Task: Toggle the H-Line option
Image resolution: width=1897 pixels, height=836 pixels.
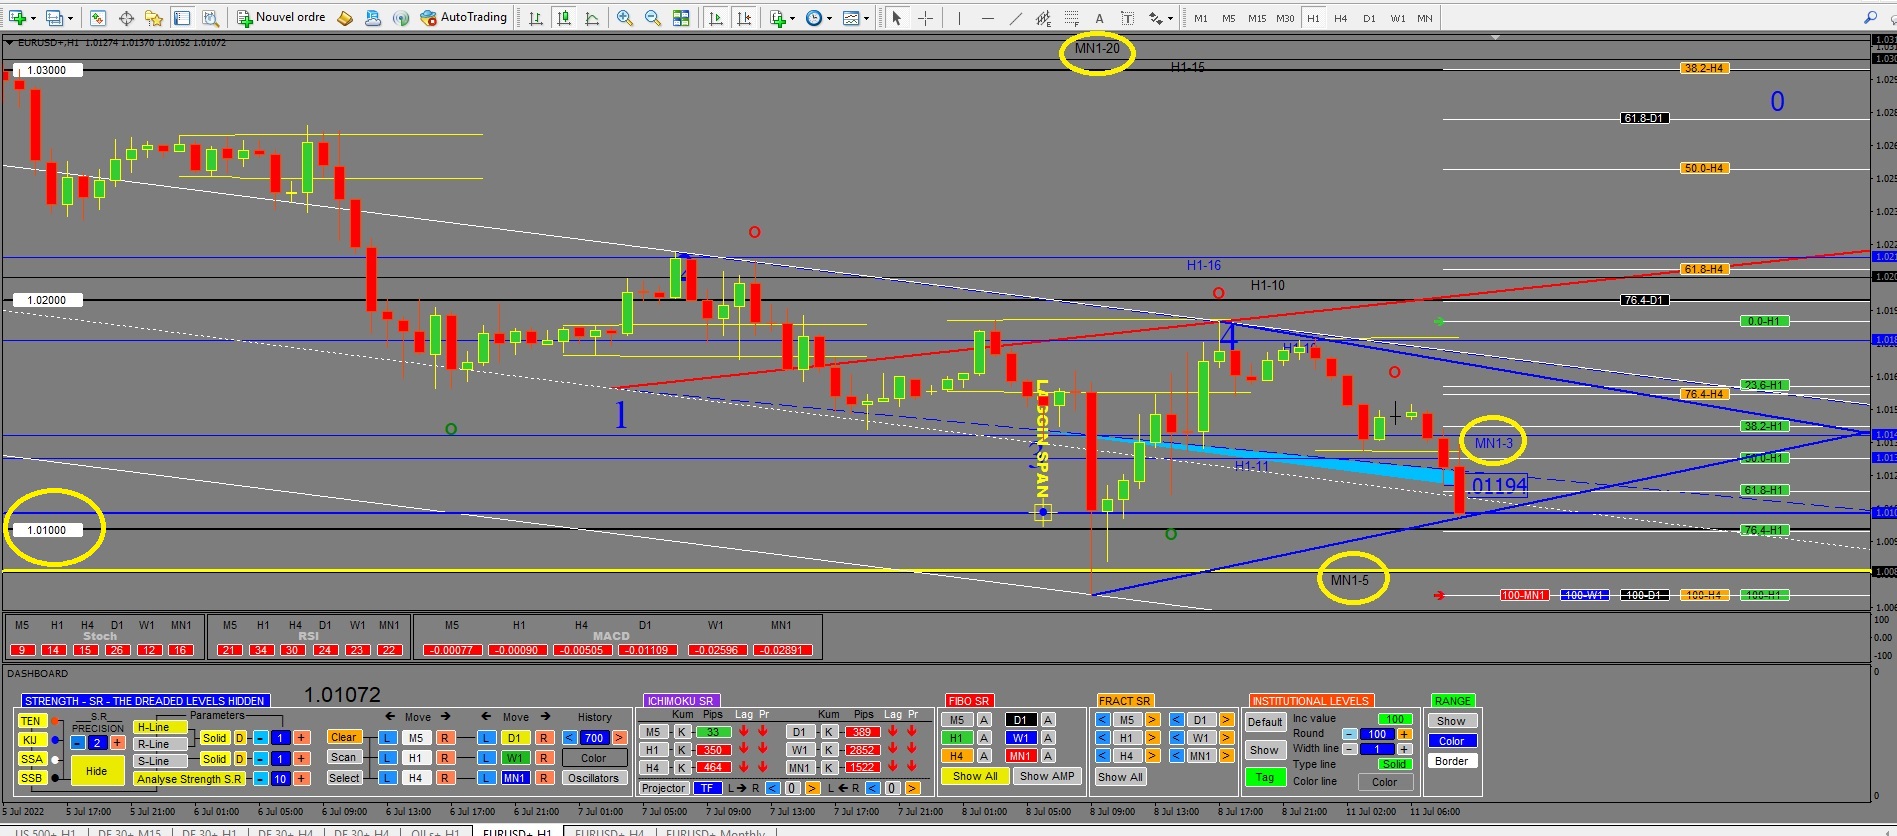Action: click(159, 727)
